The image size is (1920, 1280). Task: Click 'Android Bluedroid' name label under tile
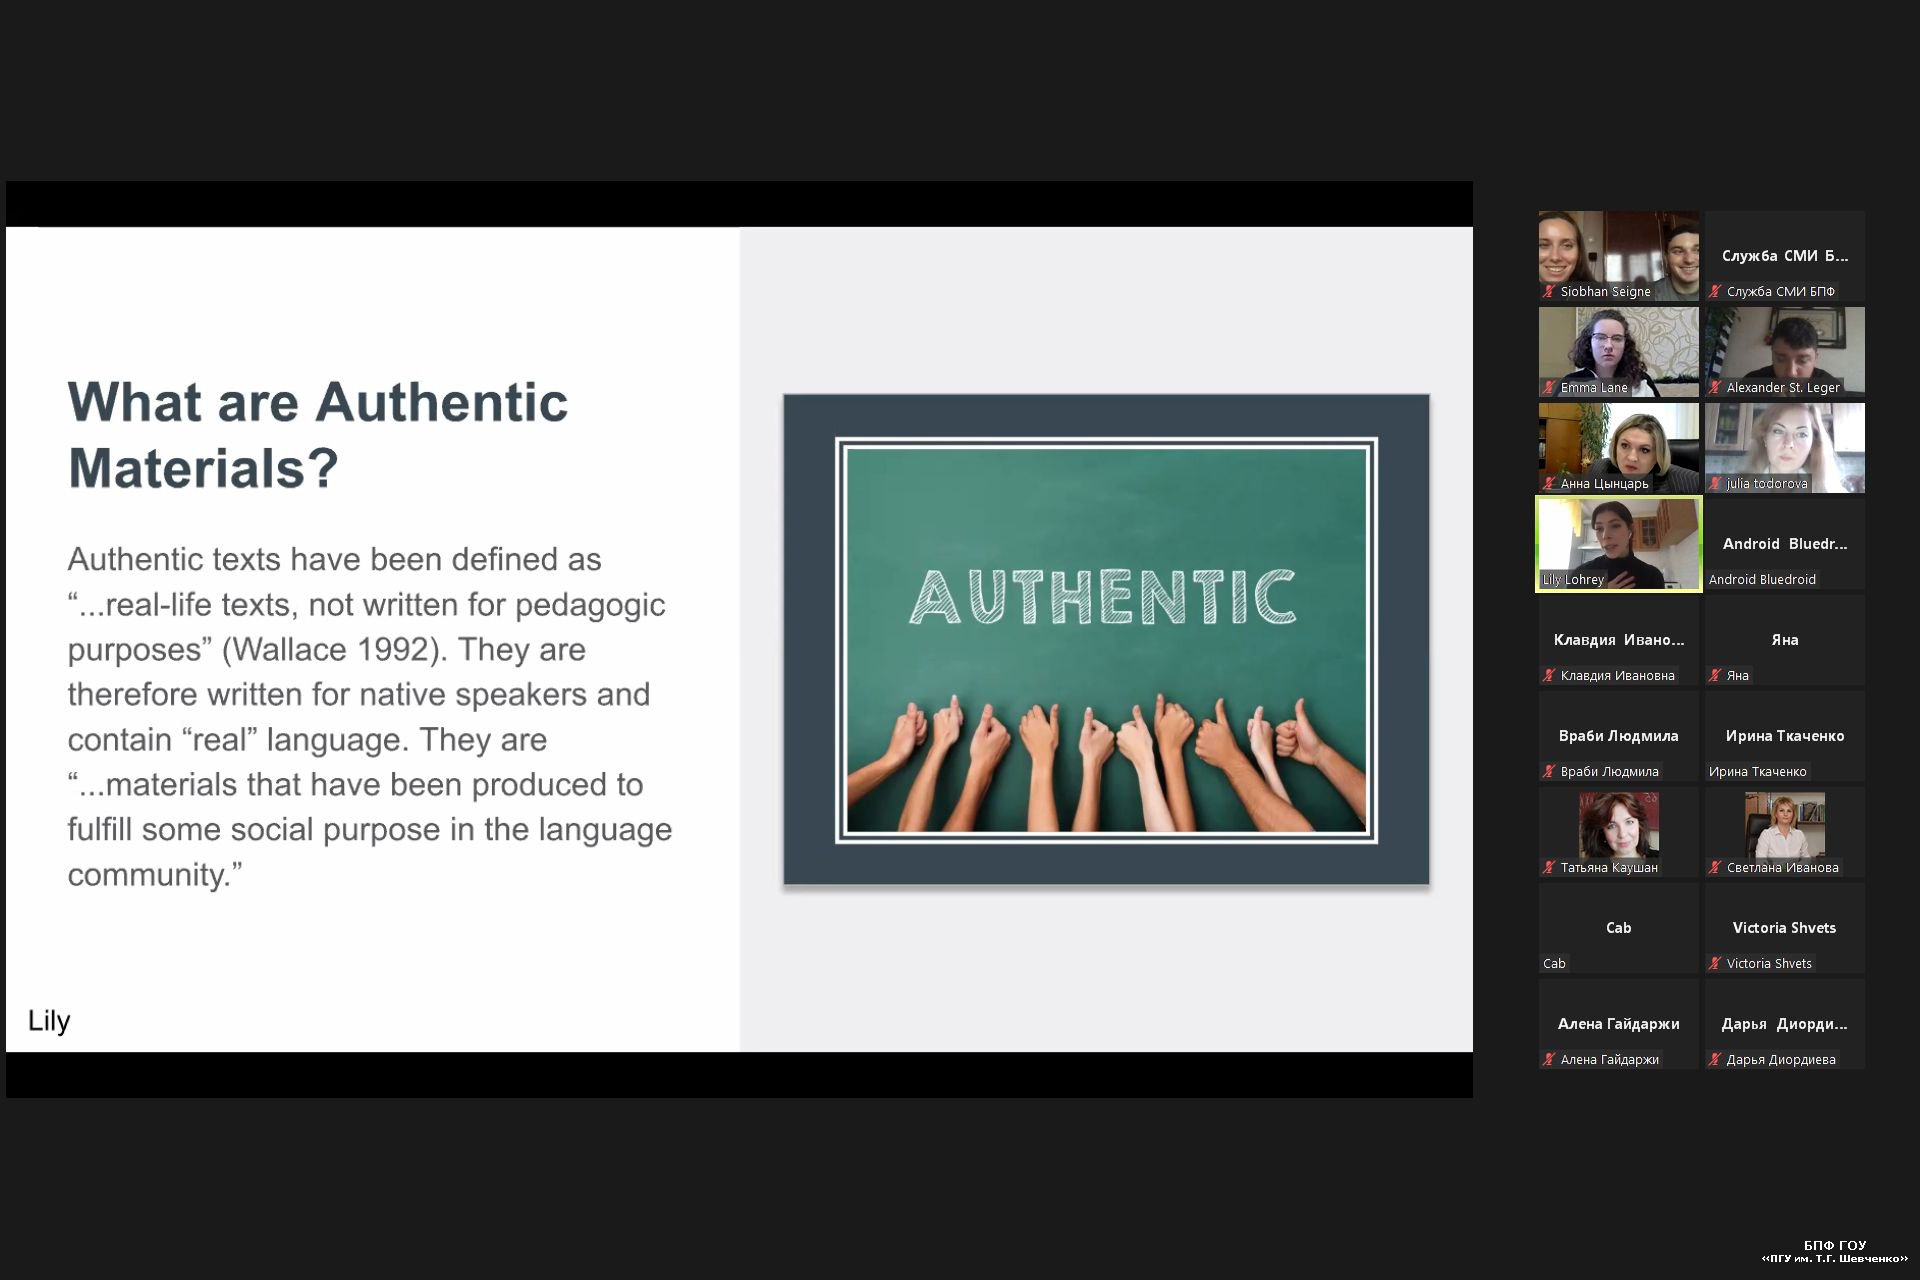tap(1762, 580)
